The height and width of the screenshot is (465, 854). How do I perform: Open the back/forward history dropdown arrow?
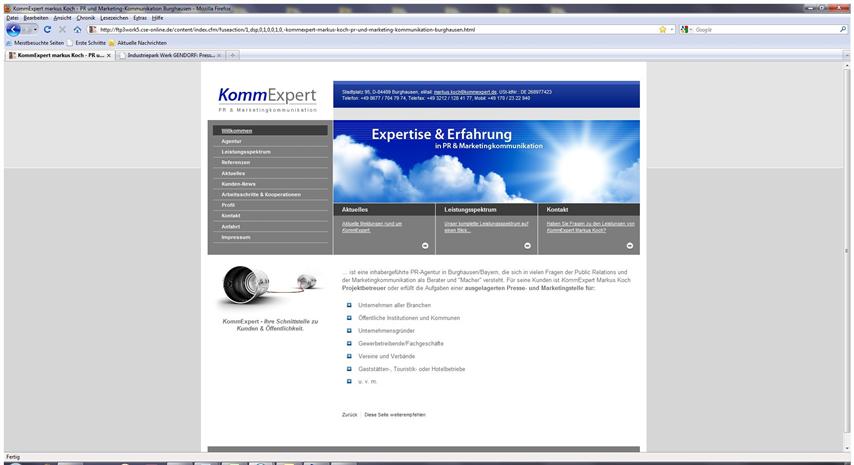tap(35, 29)
